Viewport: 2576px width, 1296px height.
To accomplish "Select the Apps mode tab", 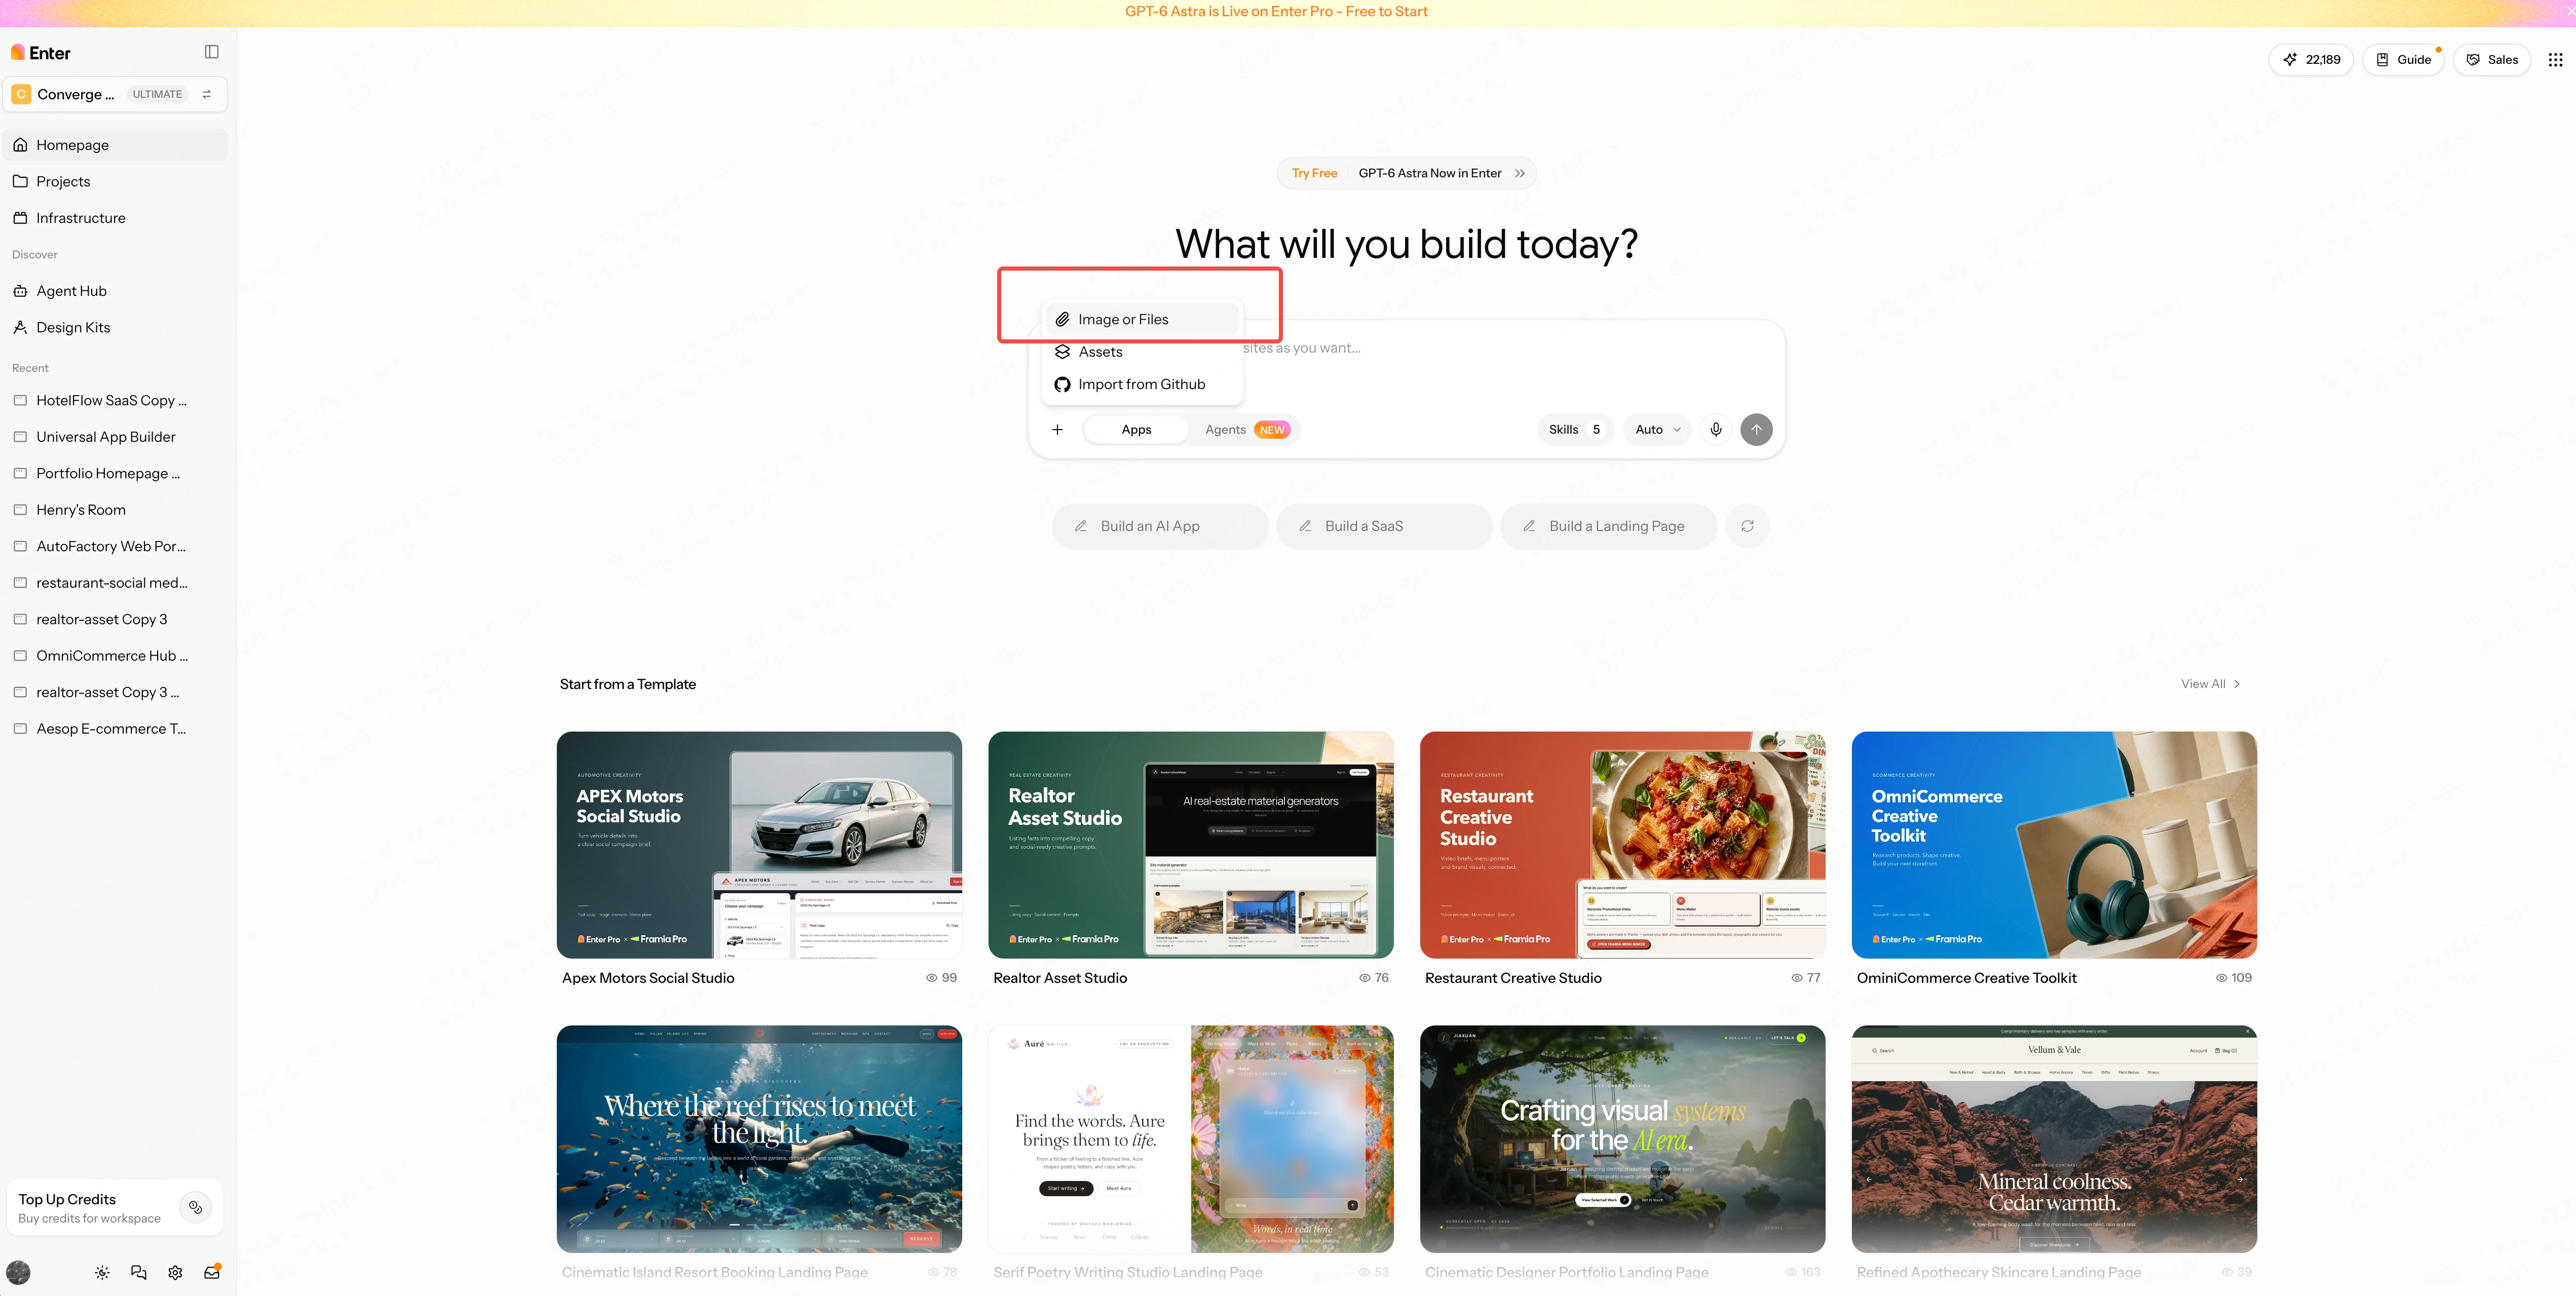I will click(x=1136, y=430).
